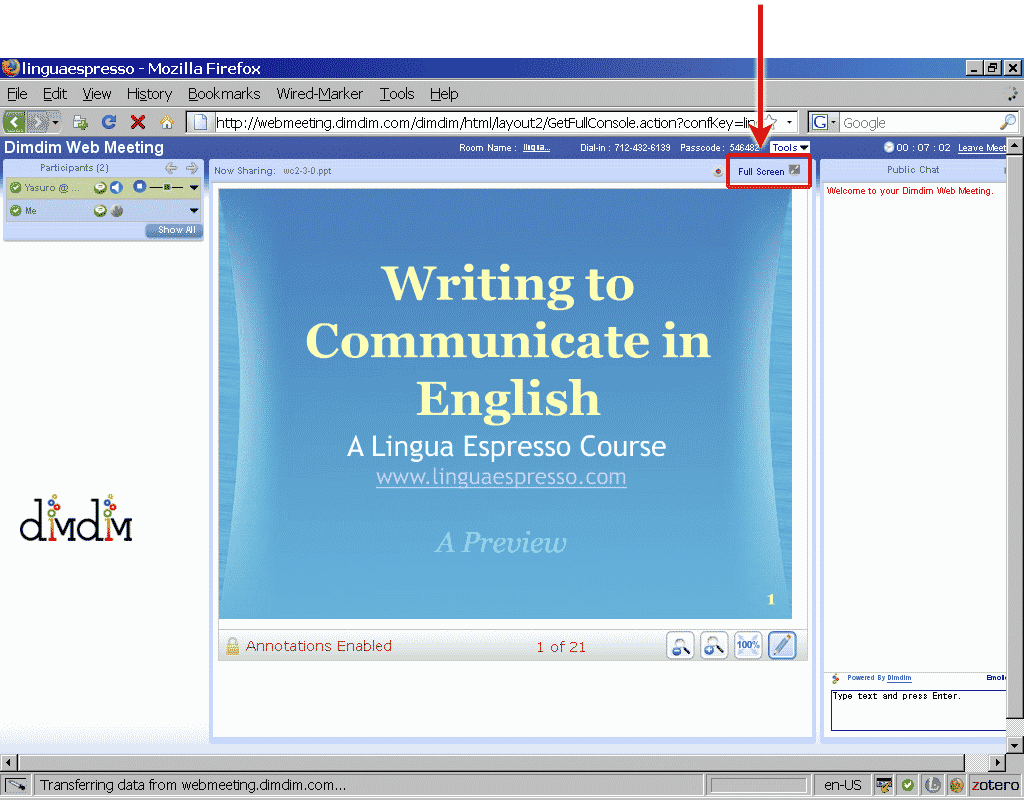
Task: Open the View menu
Action: pyautogui.click(x=97, y=94)
